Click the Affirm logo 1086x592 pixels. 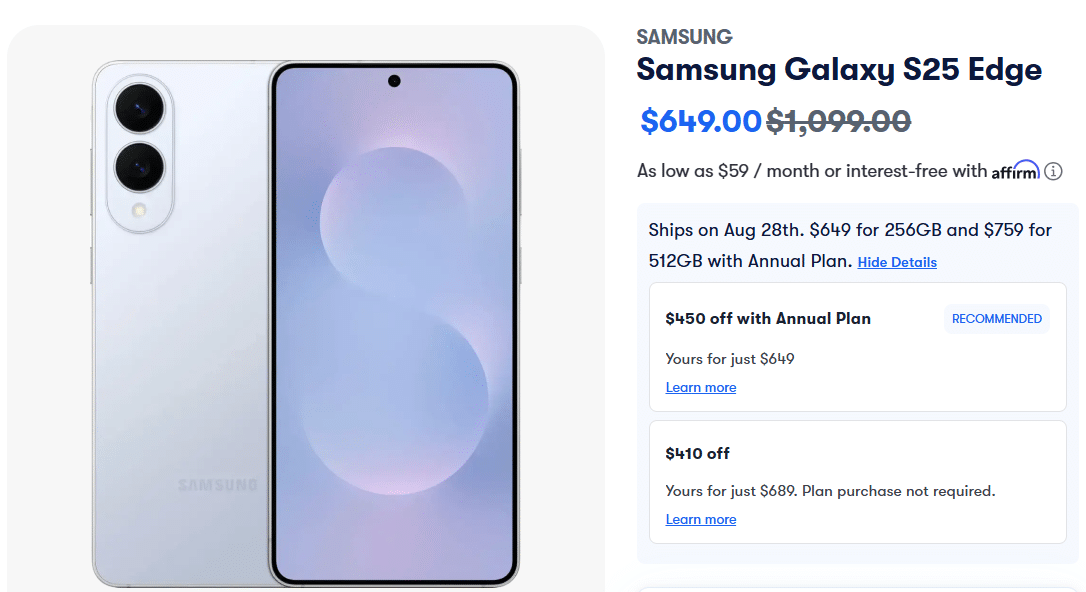1015,171
